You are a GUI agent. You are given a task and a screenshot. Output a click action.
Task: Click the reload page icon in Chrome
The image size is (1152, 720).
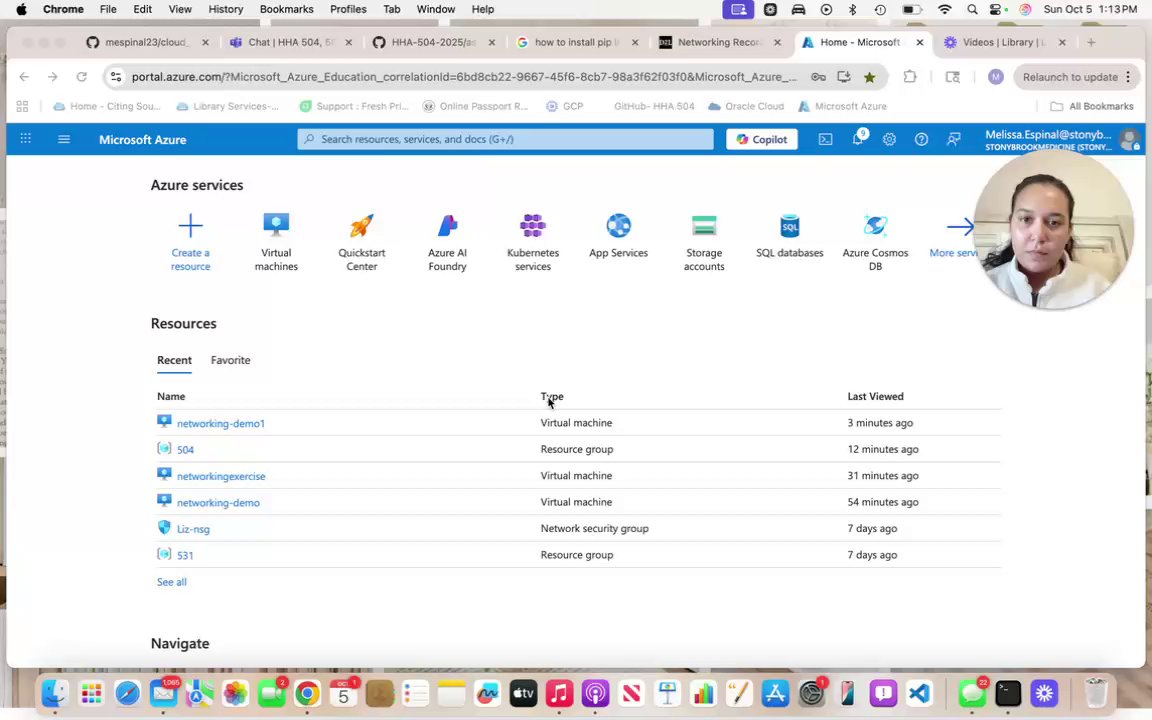click(x=82, y=76)
